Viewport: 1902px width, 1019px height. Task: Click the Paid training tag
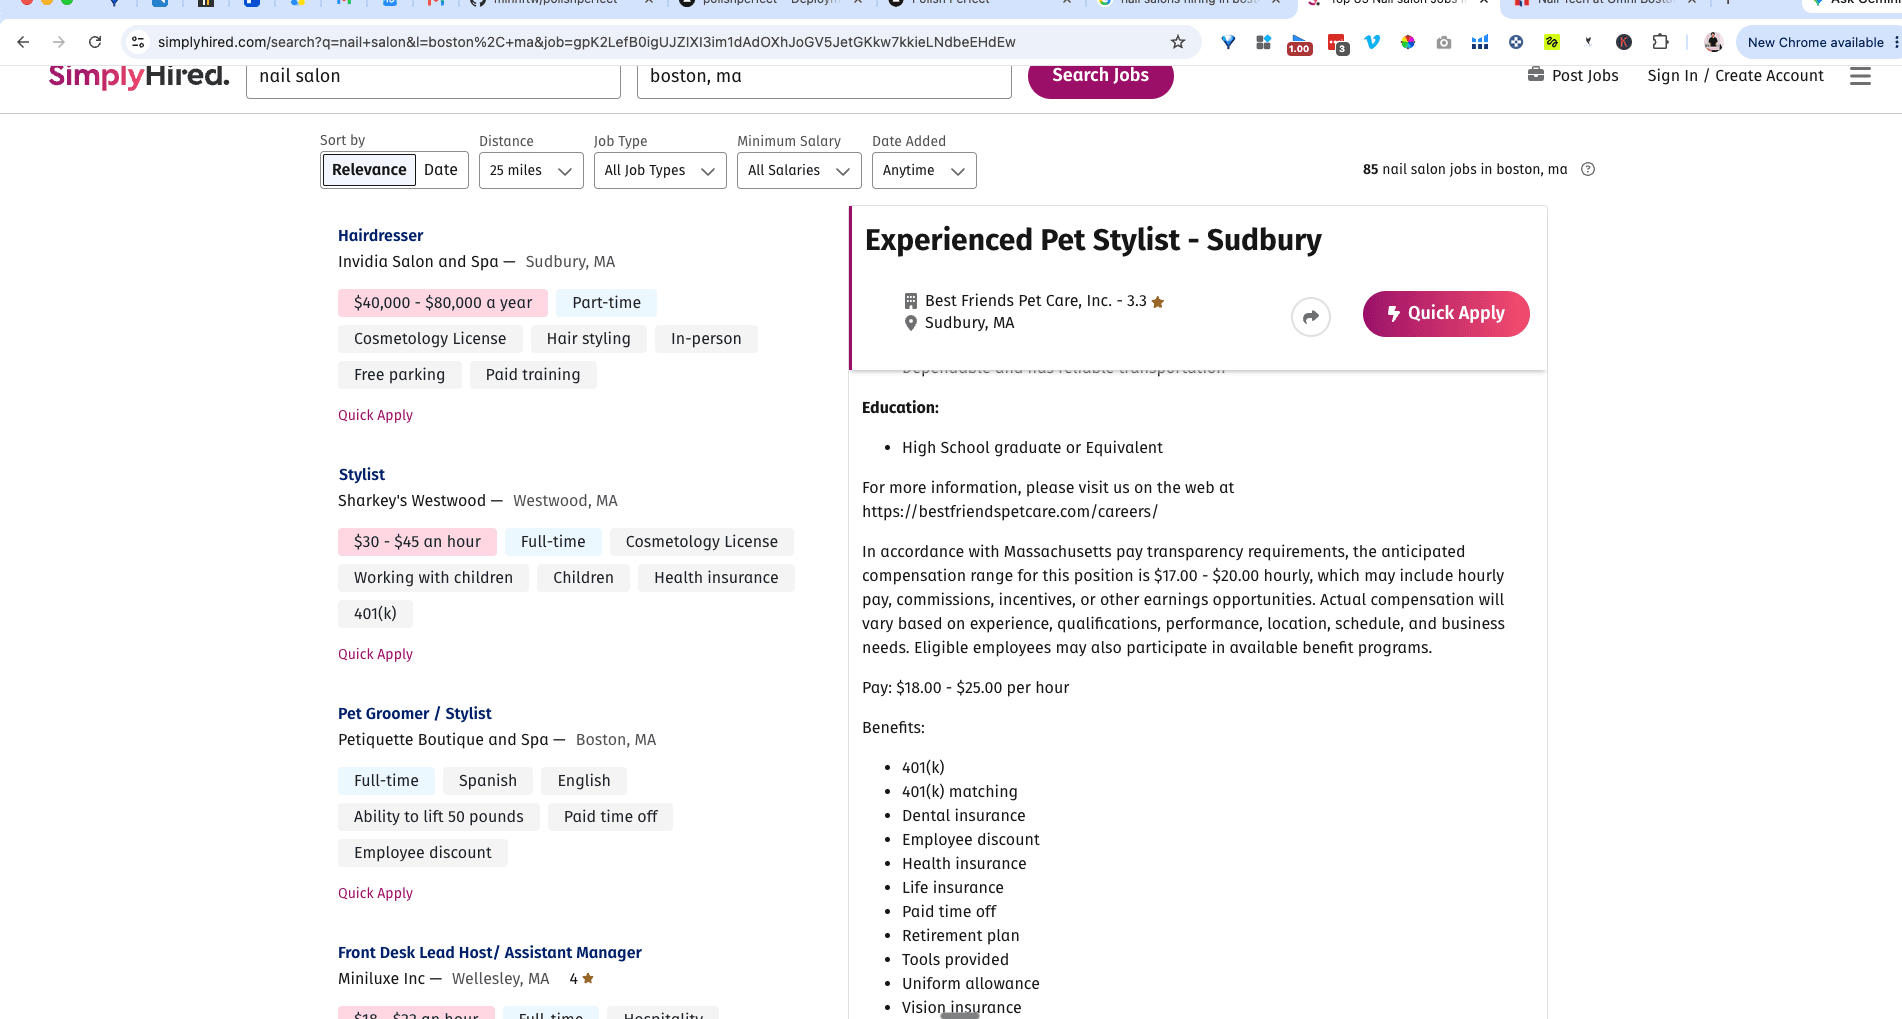tap(533, 375)
